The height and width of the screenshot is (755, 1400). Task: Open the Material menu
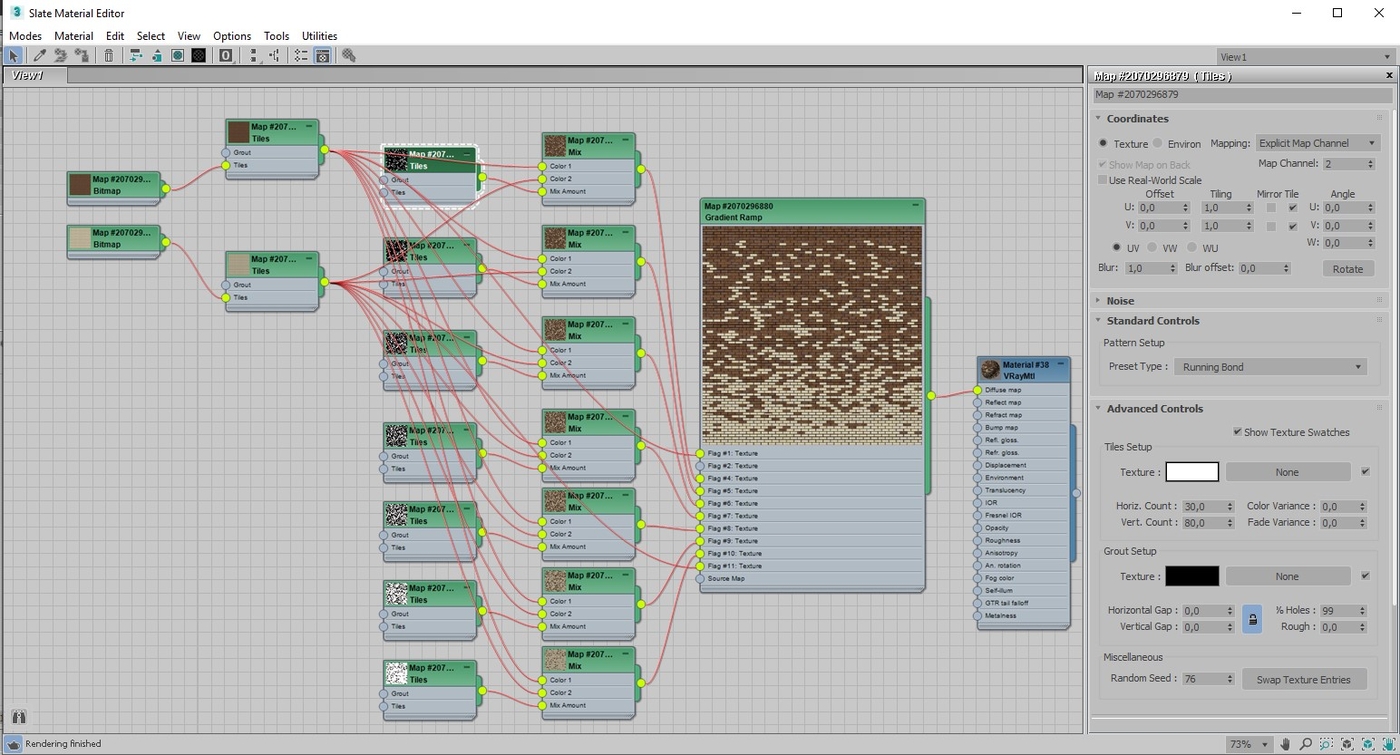pos(73,36)
